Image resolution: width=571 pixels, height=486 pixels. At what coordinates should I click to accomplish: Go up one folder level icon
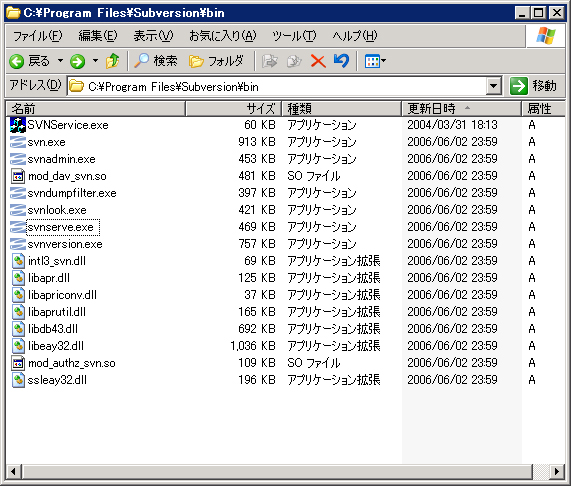(x=112, y=61)
